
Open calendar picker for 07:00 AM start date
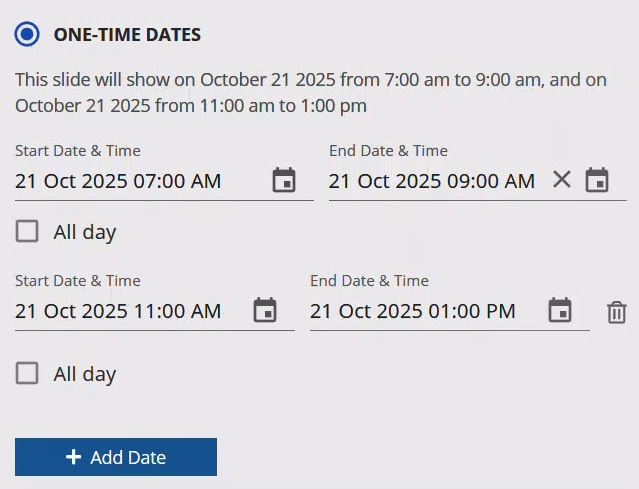click(284, 181)
